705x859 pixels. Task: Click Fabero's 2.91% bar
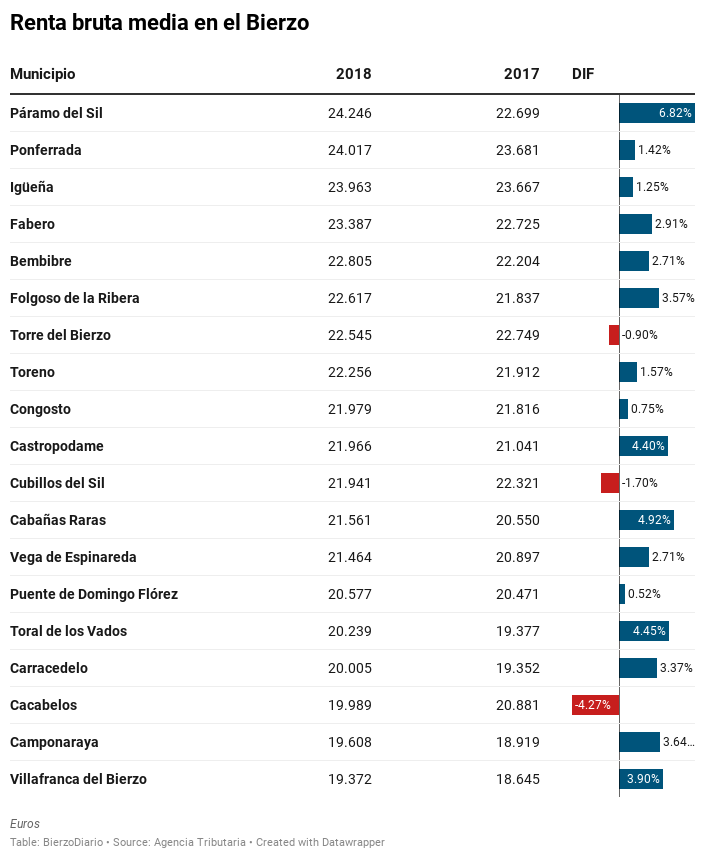[x=635, y=224]
